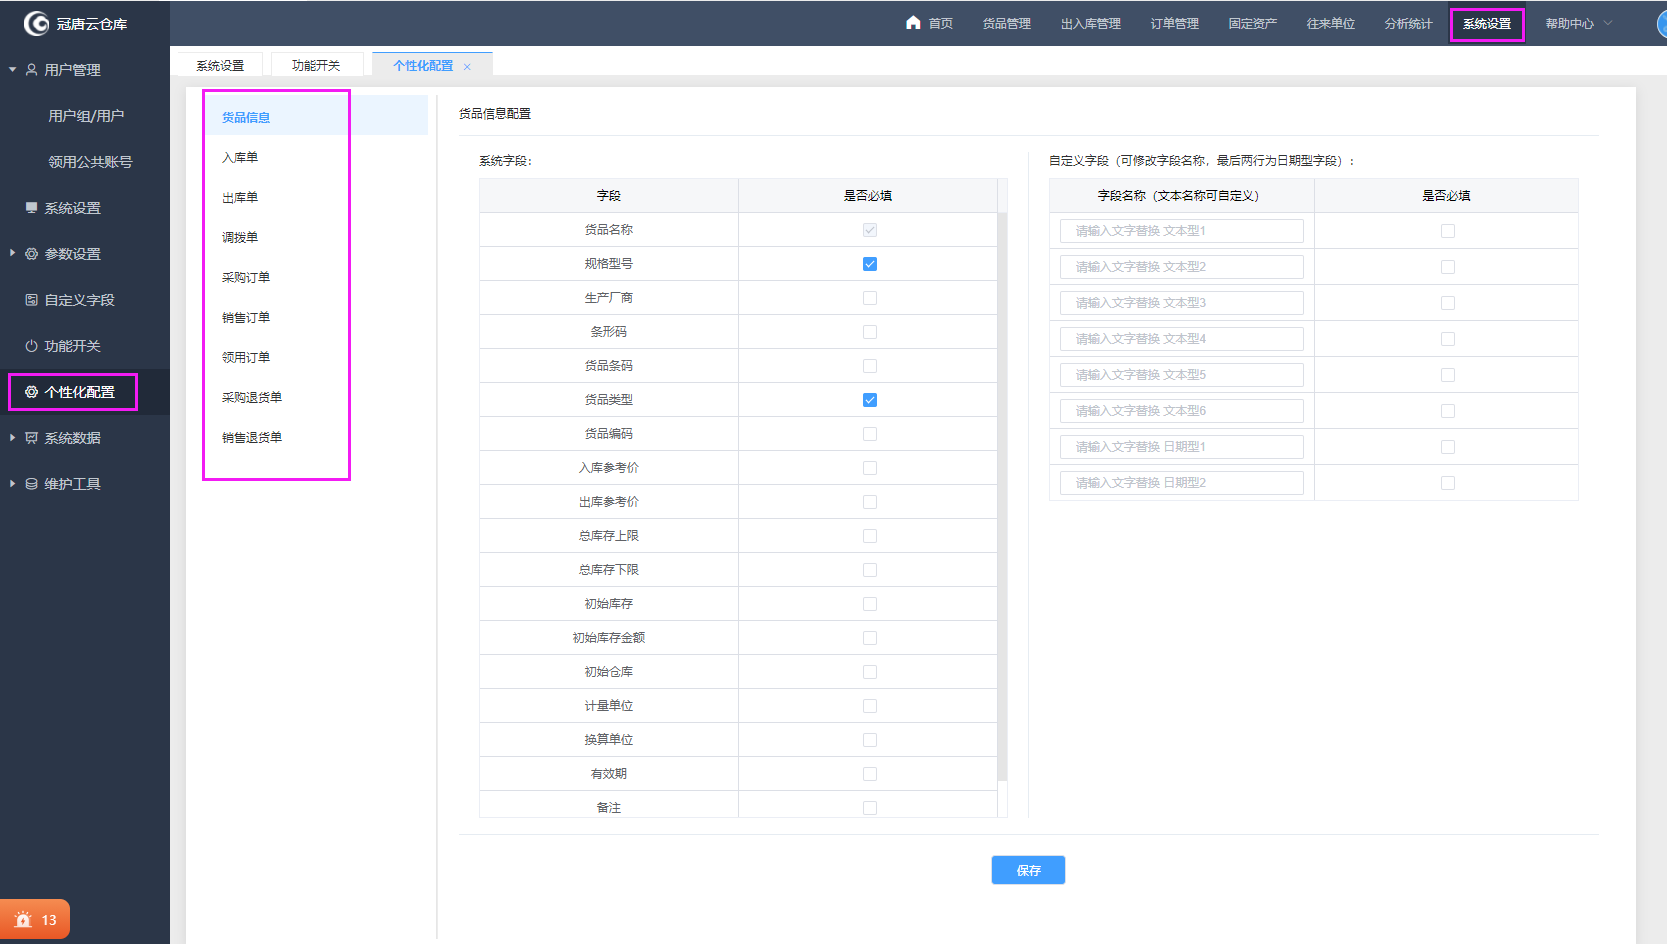
Task: Check 初始库存 required checkbox
Action: click(x=870, y=604)
